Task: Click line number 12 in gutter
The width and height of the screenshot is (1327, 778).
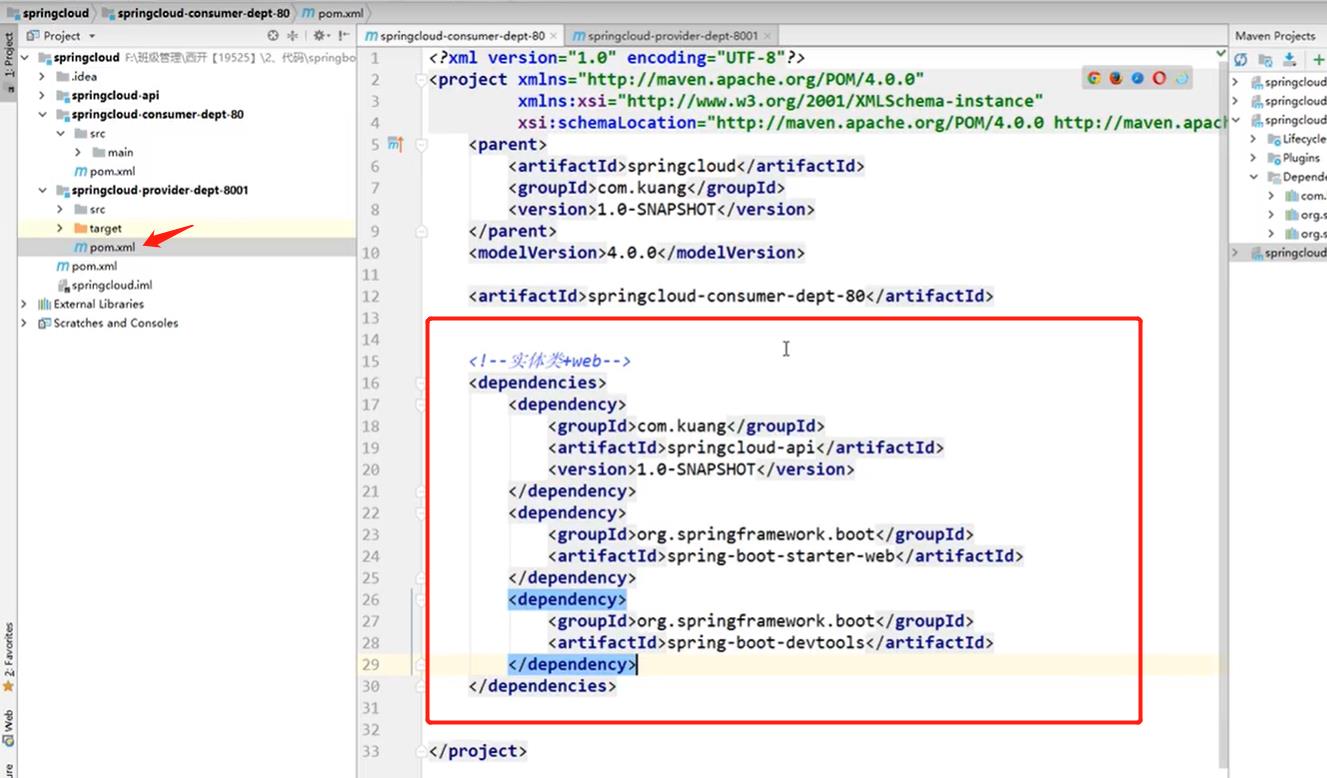Action: (371, 297)
